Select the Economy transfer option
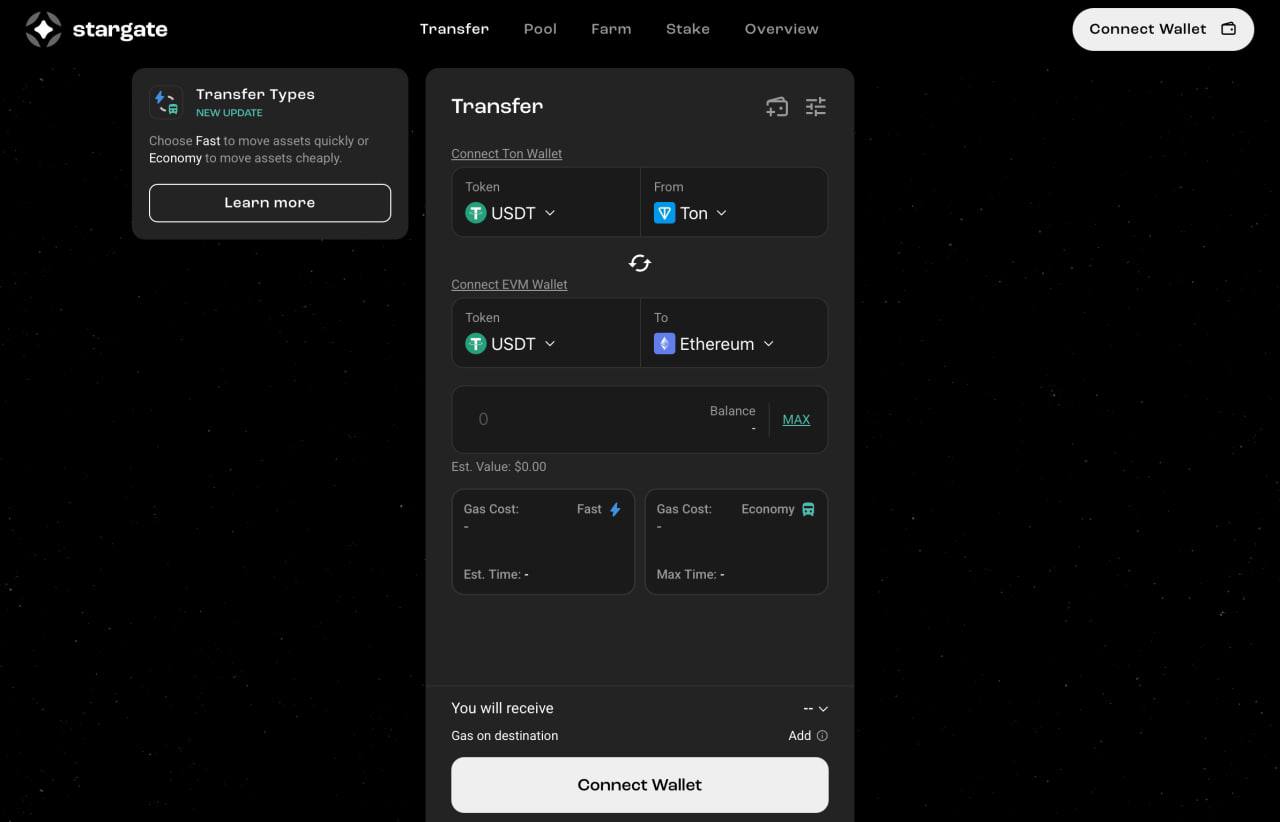Screen dimensions: 1280x822 (x=736, y=542)
